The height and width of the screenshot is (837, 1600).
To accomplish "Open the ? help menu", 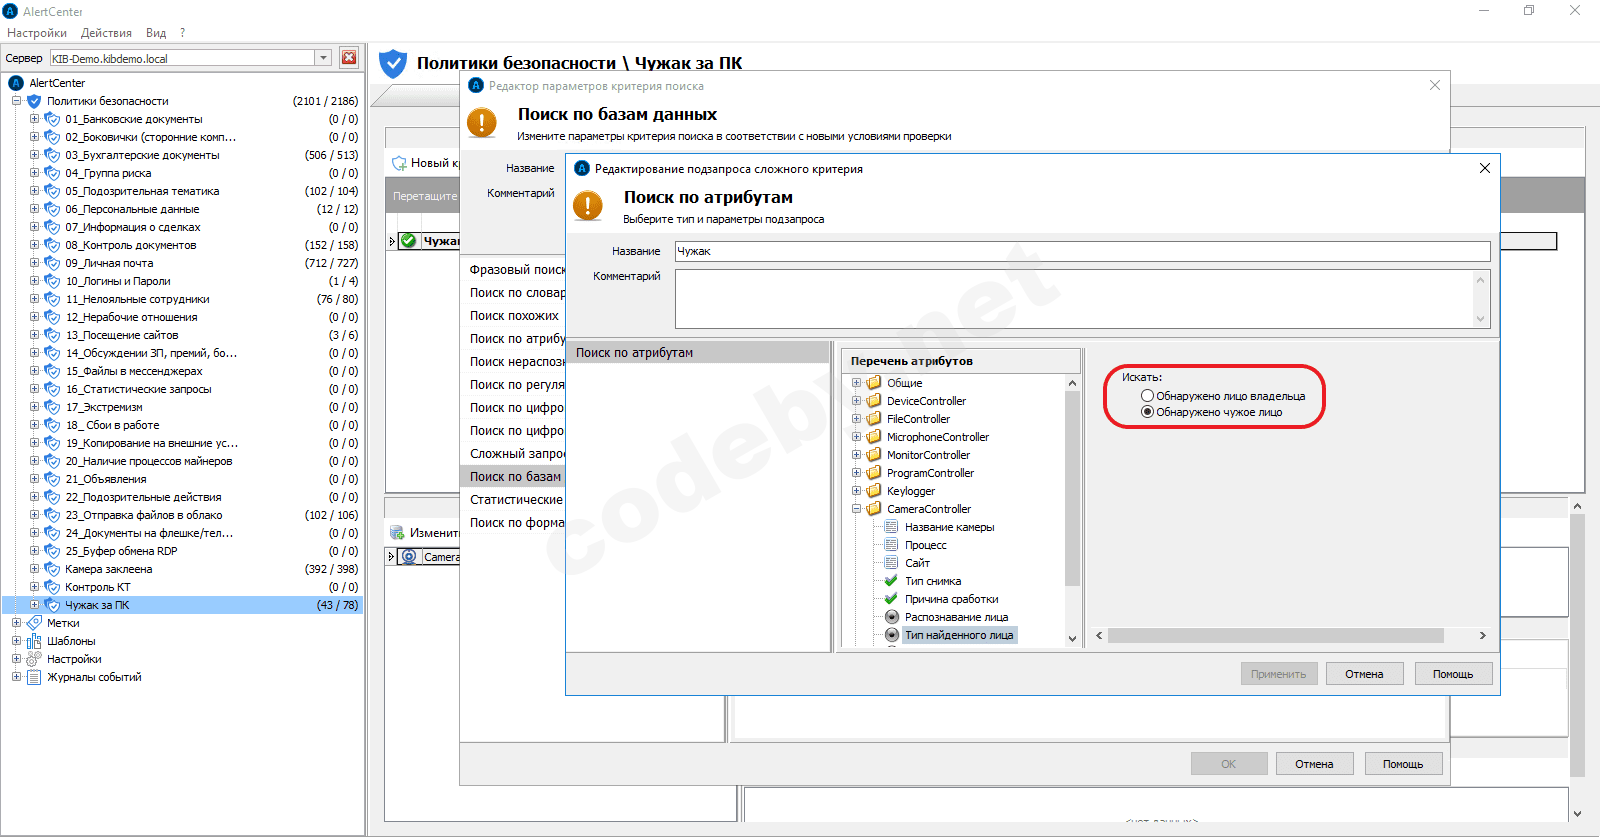I will [x=182, y=33].
